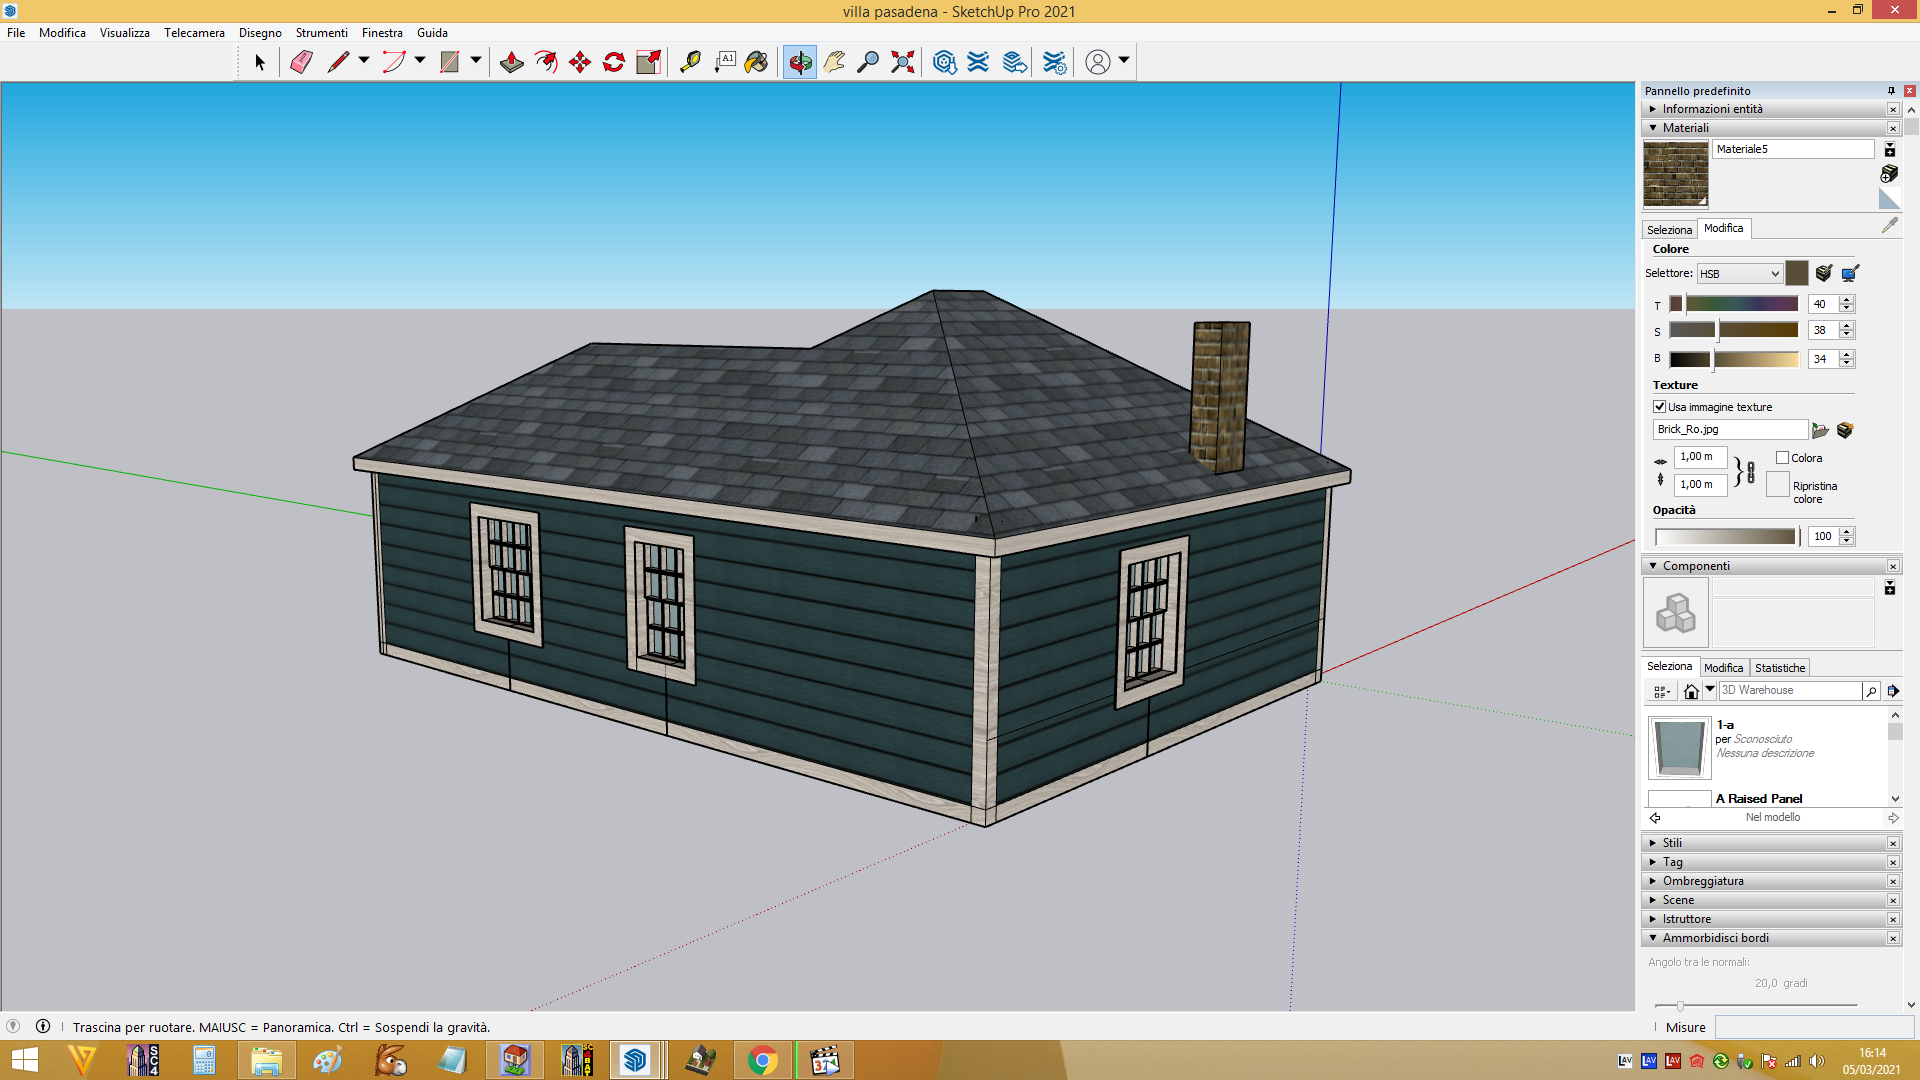
Task: Open Arc tool dropdown arrow
Action: [x=420, y=61]
